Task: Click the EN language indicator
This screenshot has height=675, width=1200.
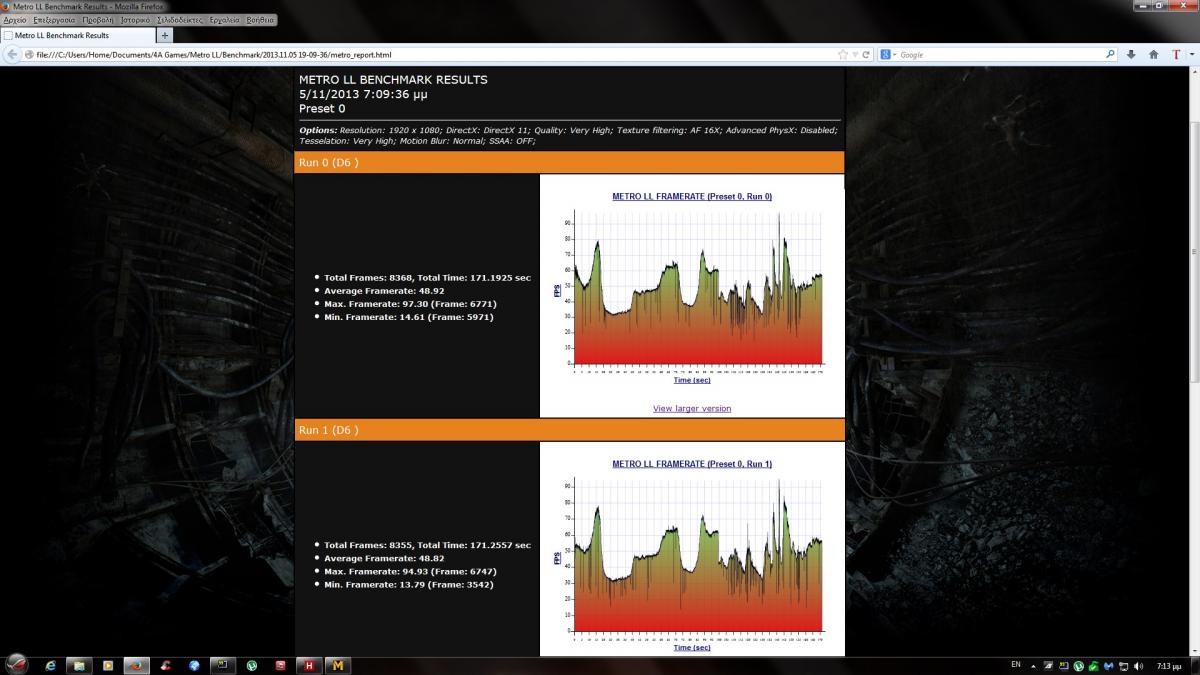Action: (1016, 664)
